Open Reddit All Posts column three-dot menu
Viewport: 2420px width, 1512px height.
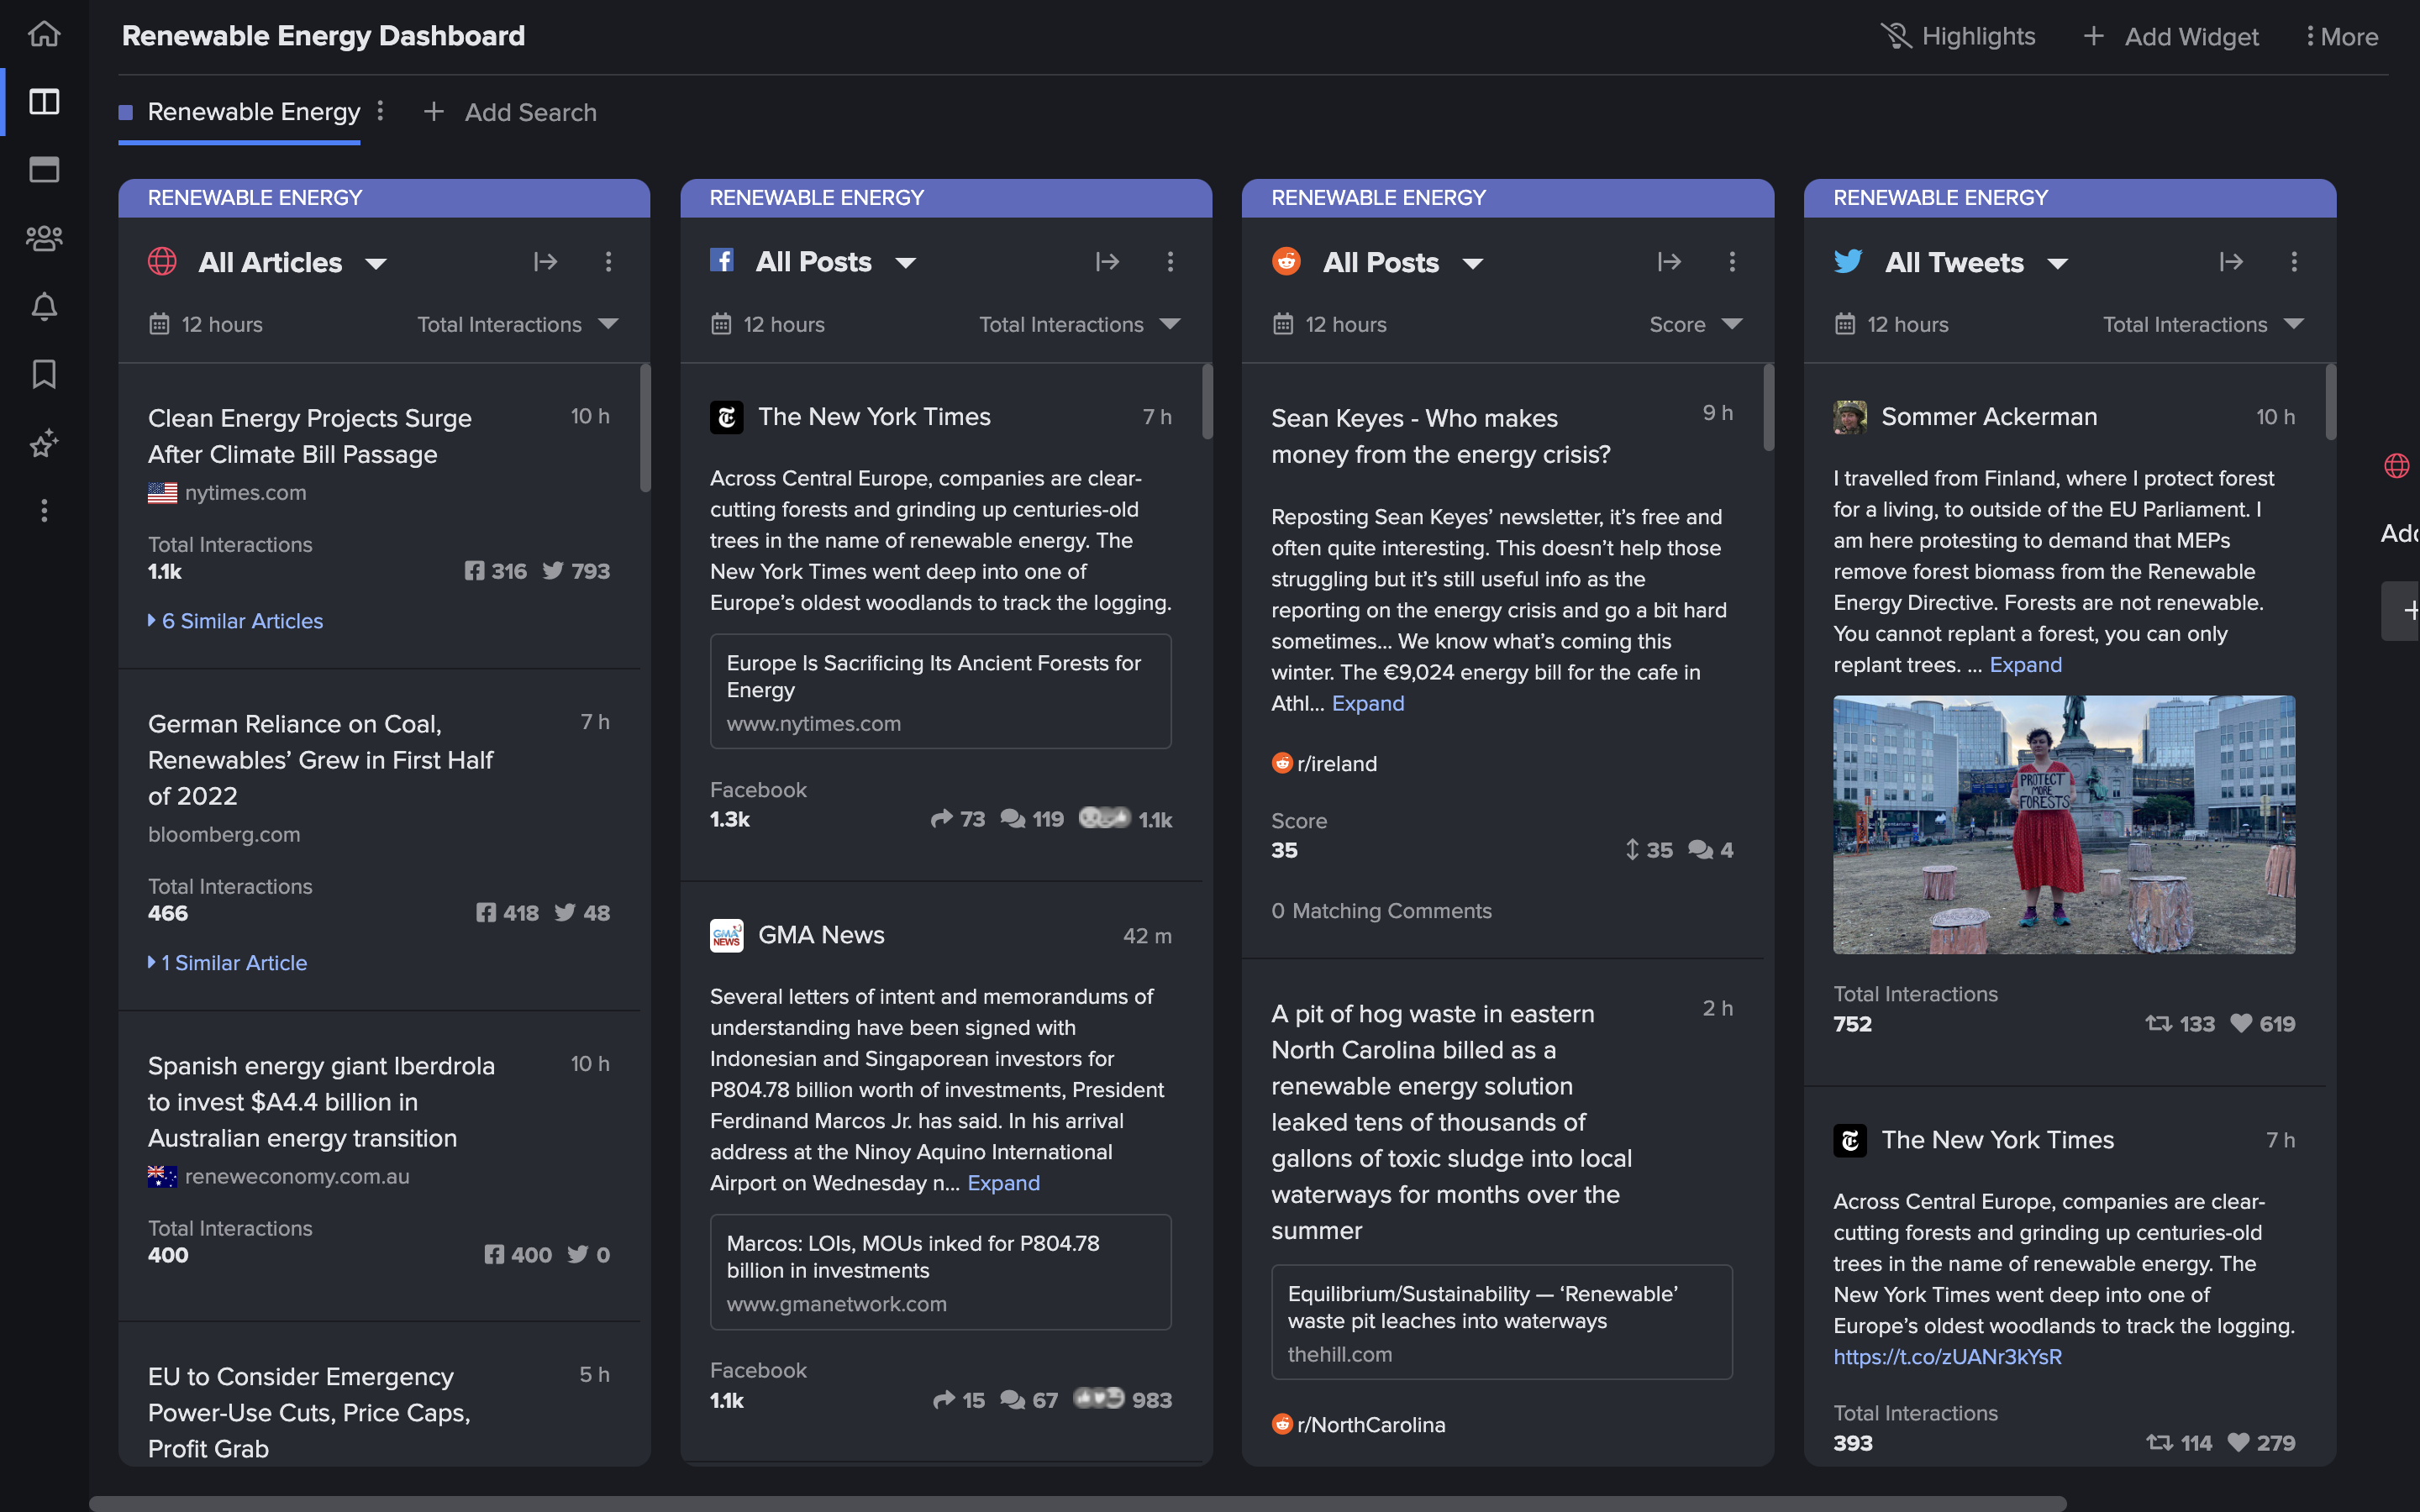coord(1732,262)
